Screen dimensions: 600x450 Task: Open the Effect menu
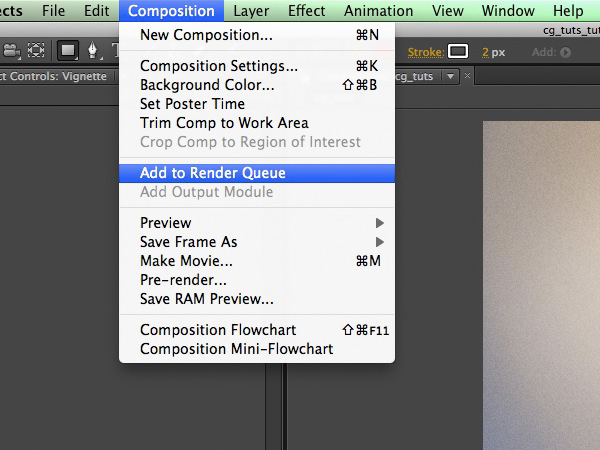point(307,11)
